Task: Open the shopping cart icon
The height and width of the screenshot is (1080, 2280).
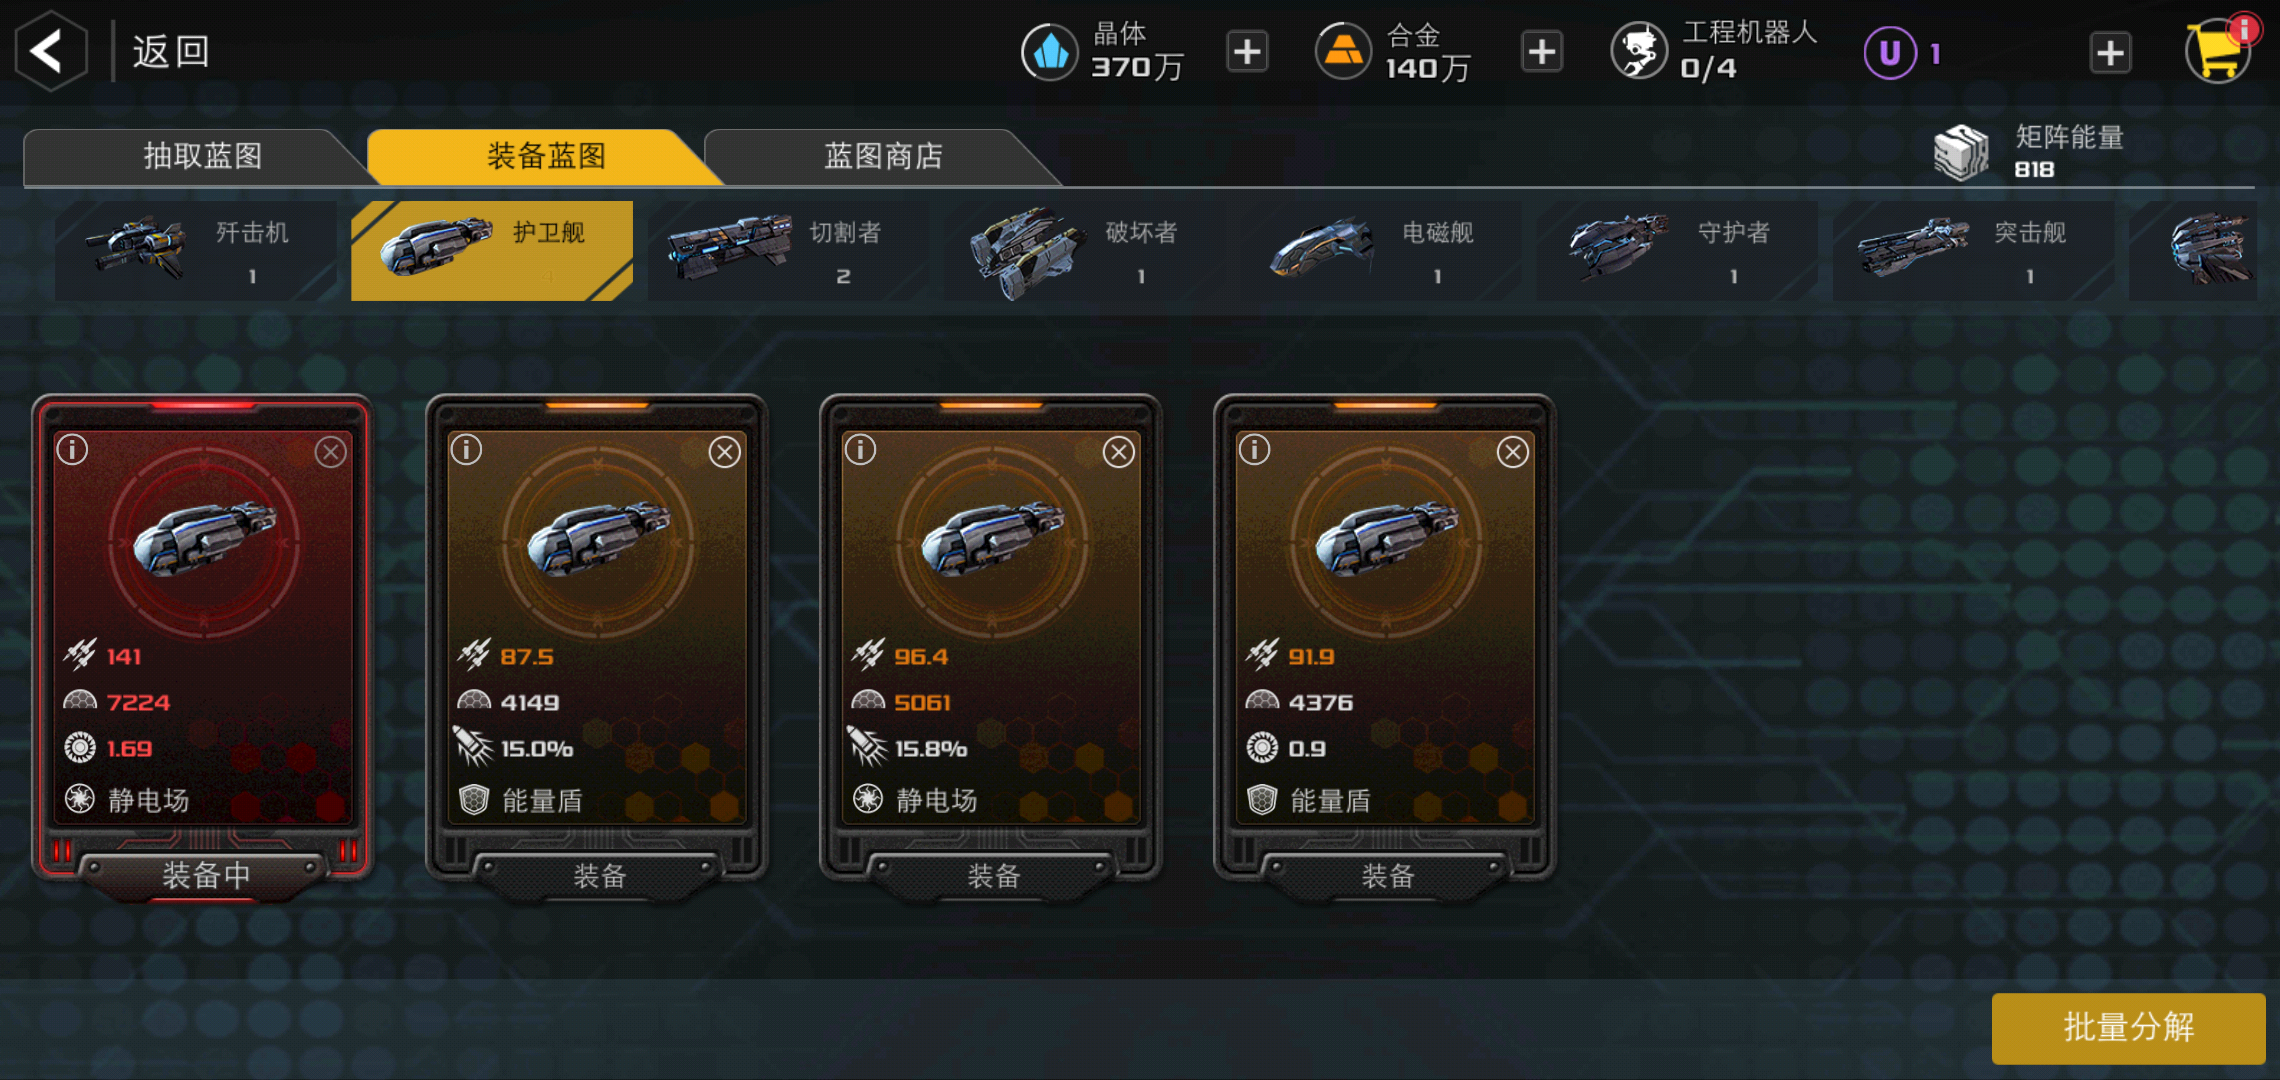Action: 2218,51
